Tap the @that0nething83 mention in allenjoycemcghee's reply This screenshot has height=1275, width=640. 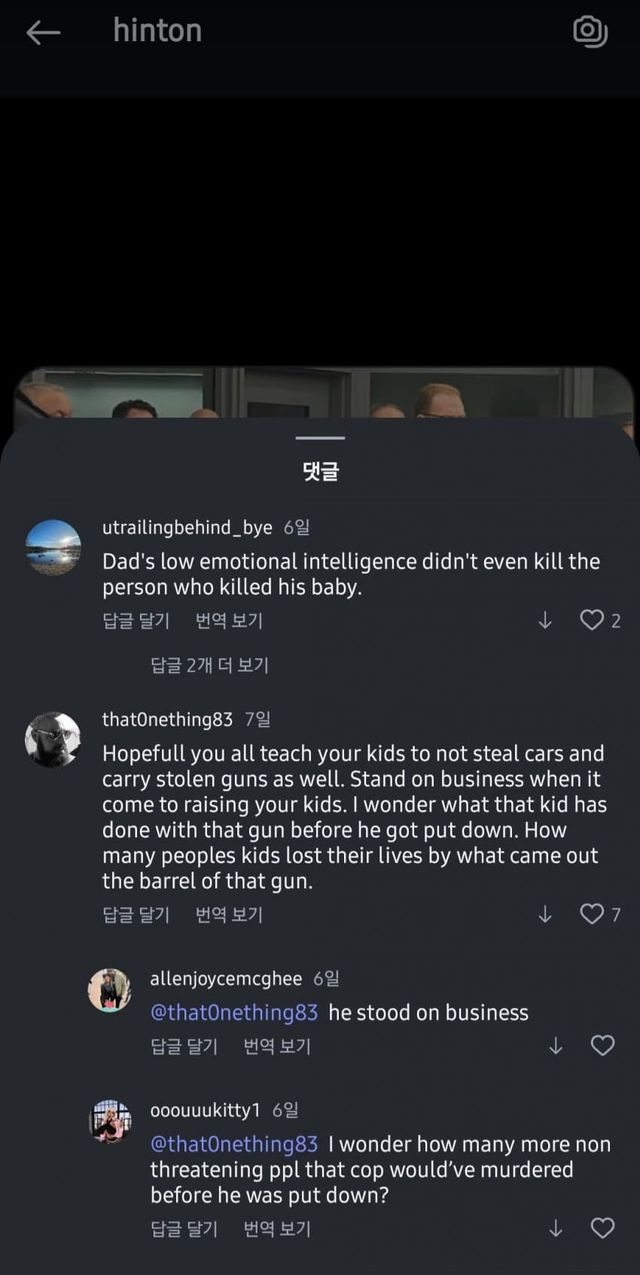(234, 1012)
